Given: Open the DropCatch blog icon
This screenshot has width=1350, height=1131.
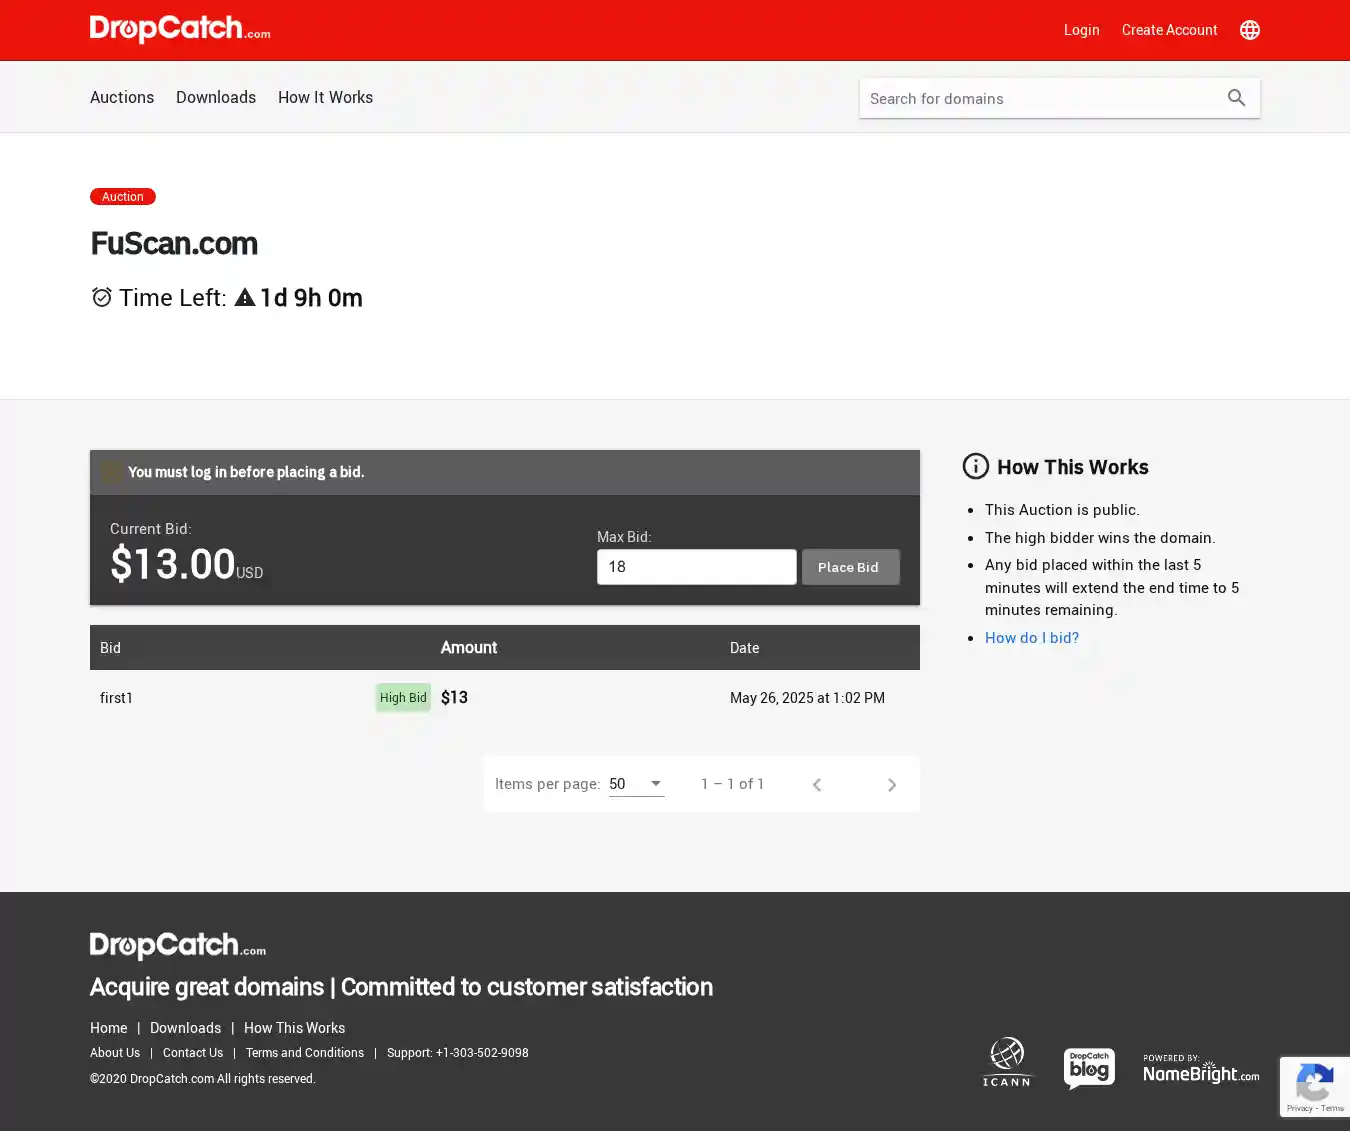Looking at the screenshot, I should tap(1089, 1068).
